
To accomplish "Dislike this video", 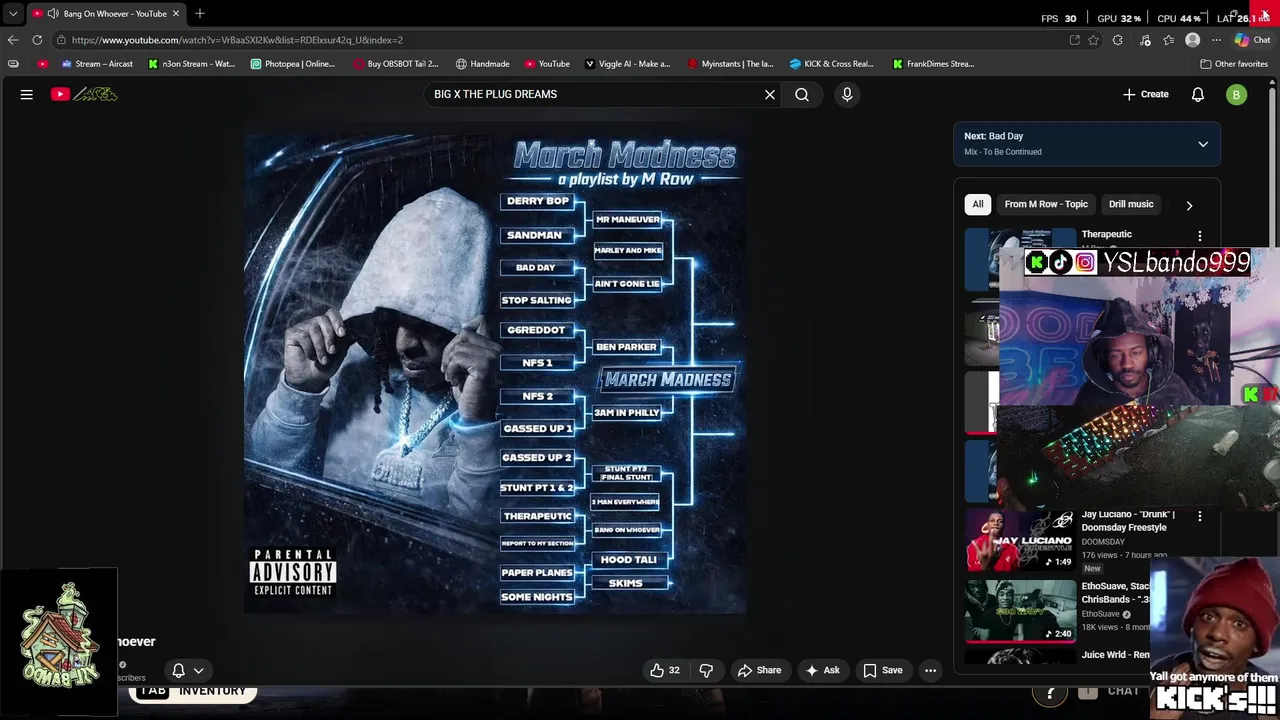I will click(x=706, y=670).
